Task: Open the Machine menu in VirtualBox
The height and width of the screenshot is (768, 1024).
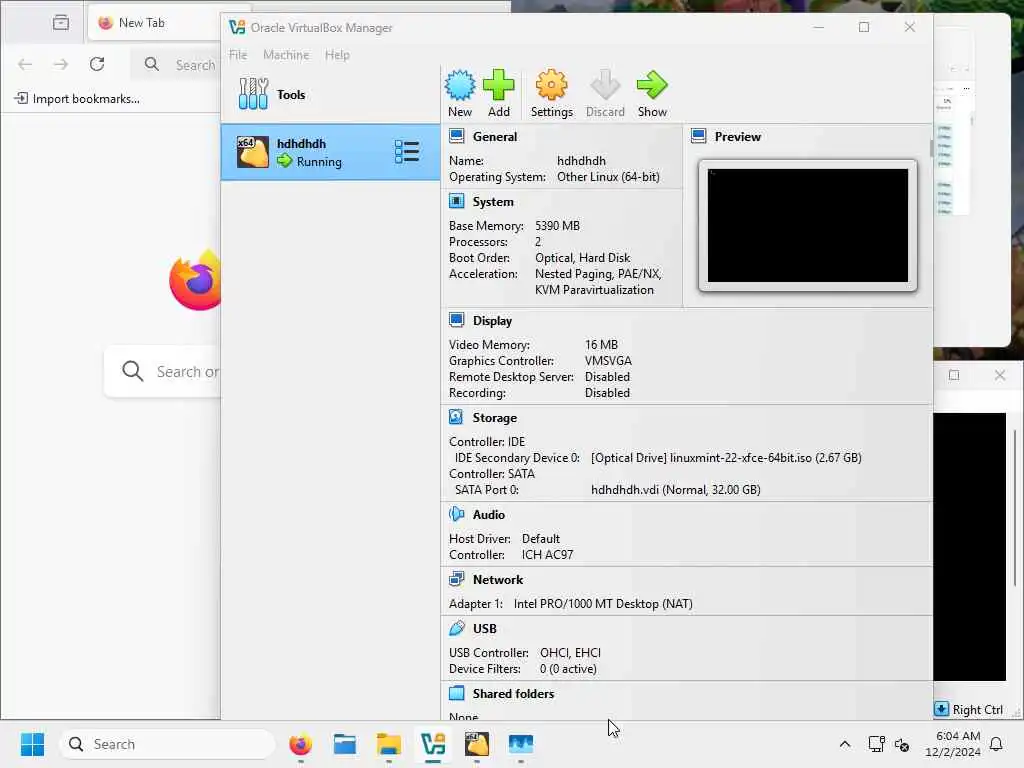Action: point(286,55)
